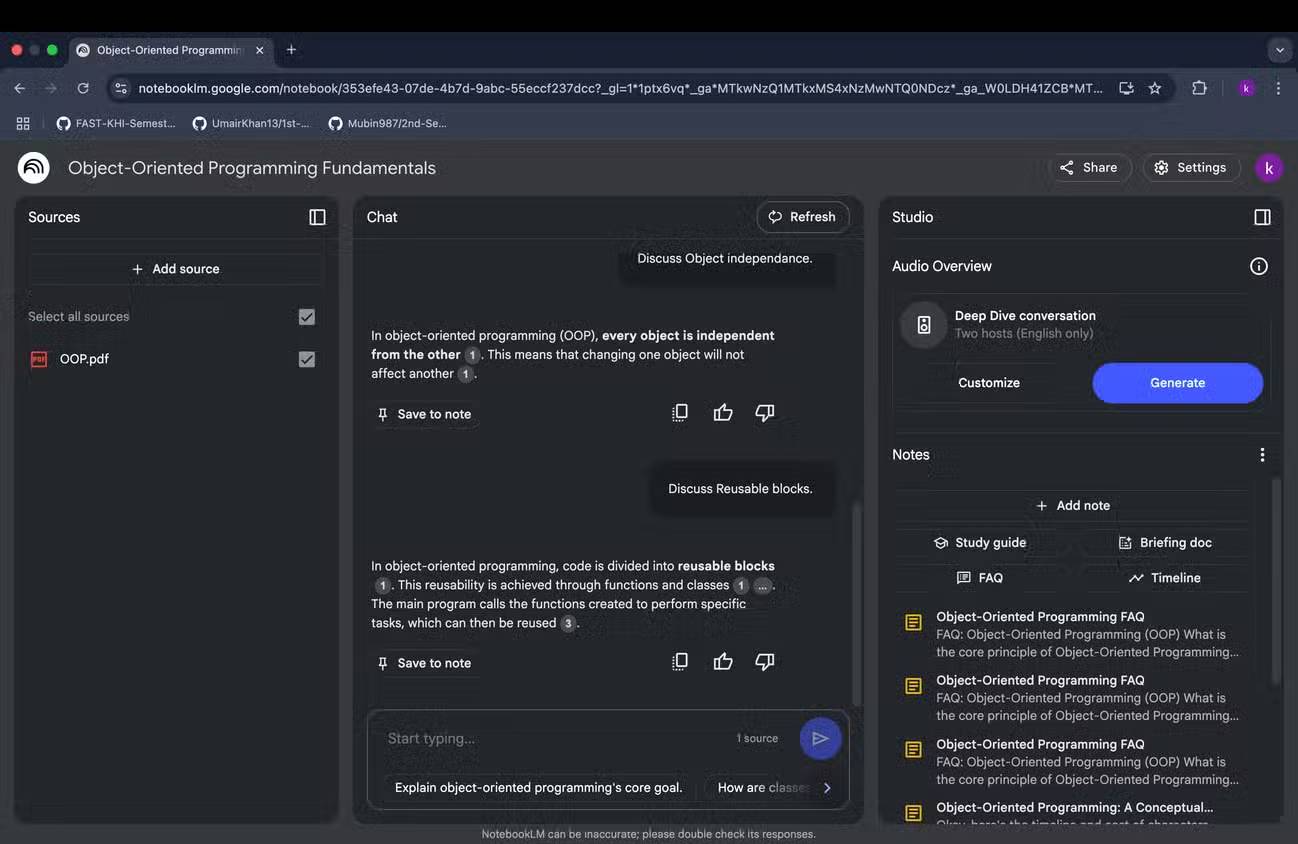Send message with the arrow button

(820, 738)
